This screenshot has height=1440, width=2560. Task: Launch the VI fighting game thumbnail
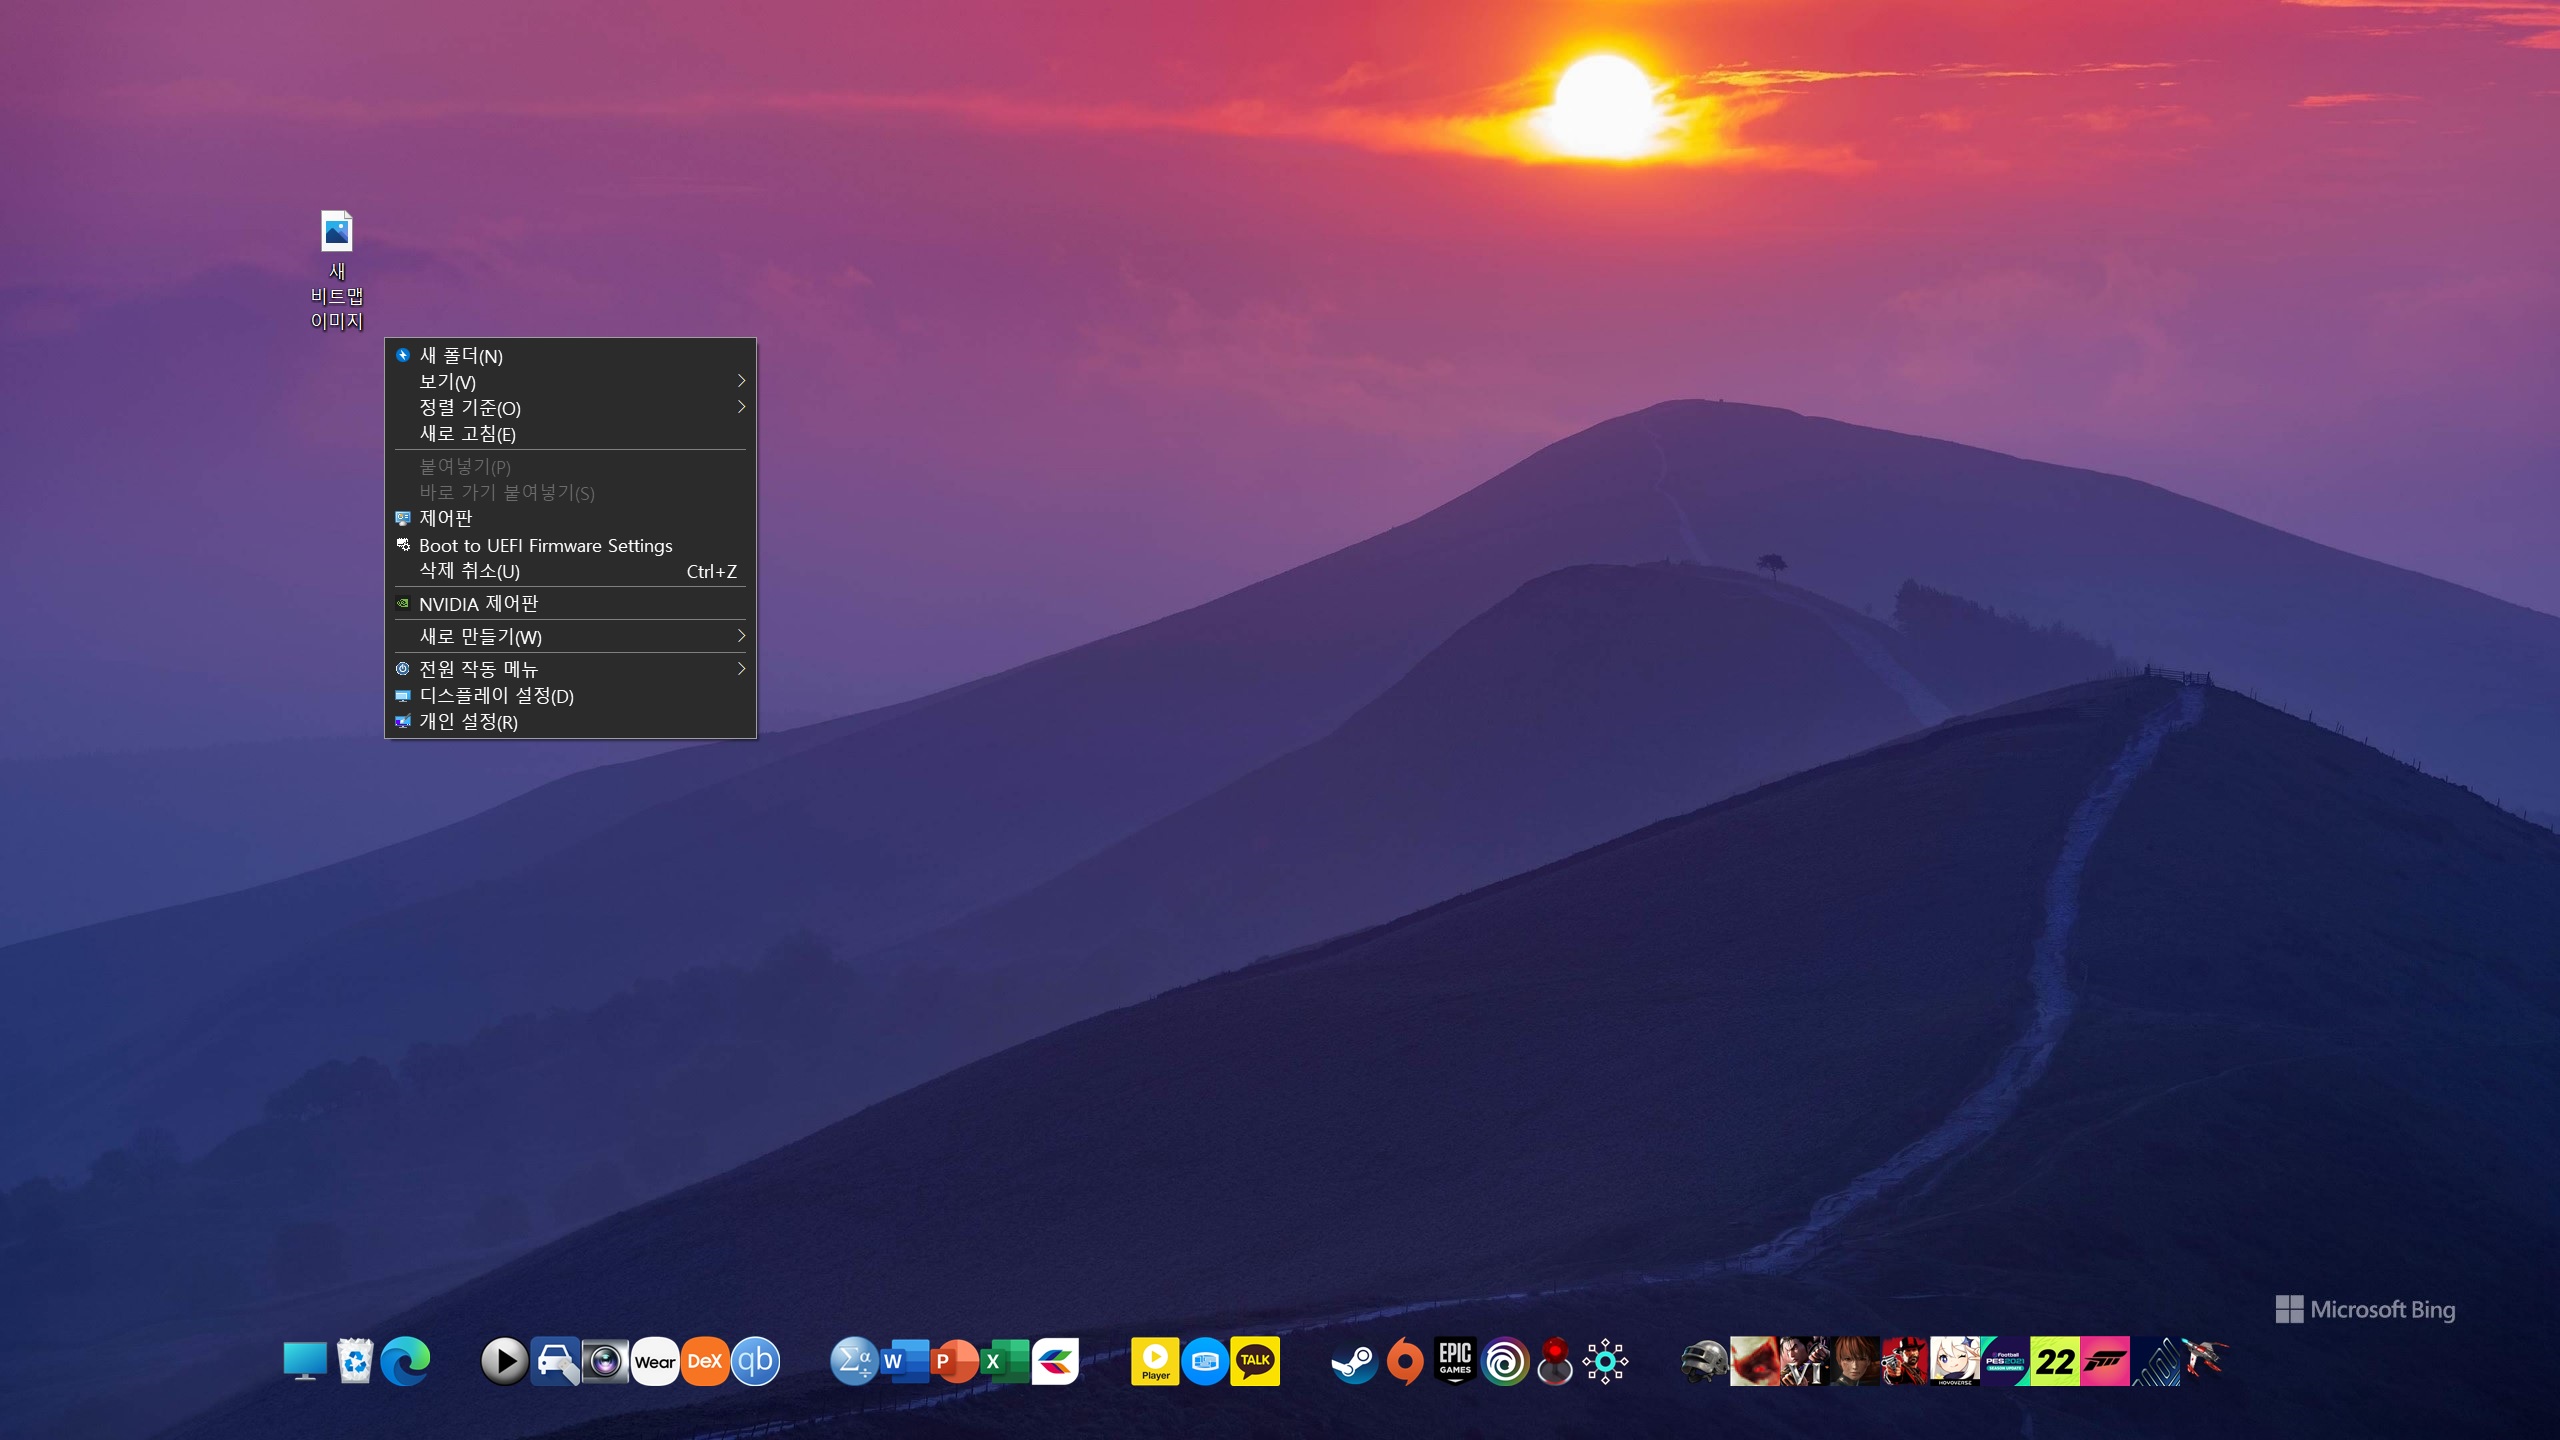pyautogui.click(x=1805, y=1361)
